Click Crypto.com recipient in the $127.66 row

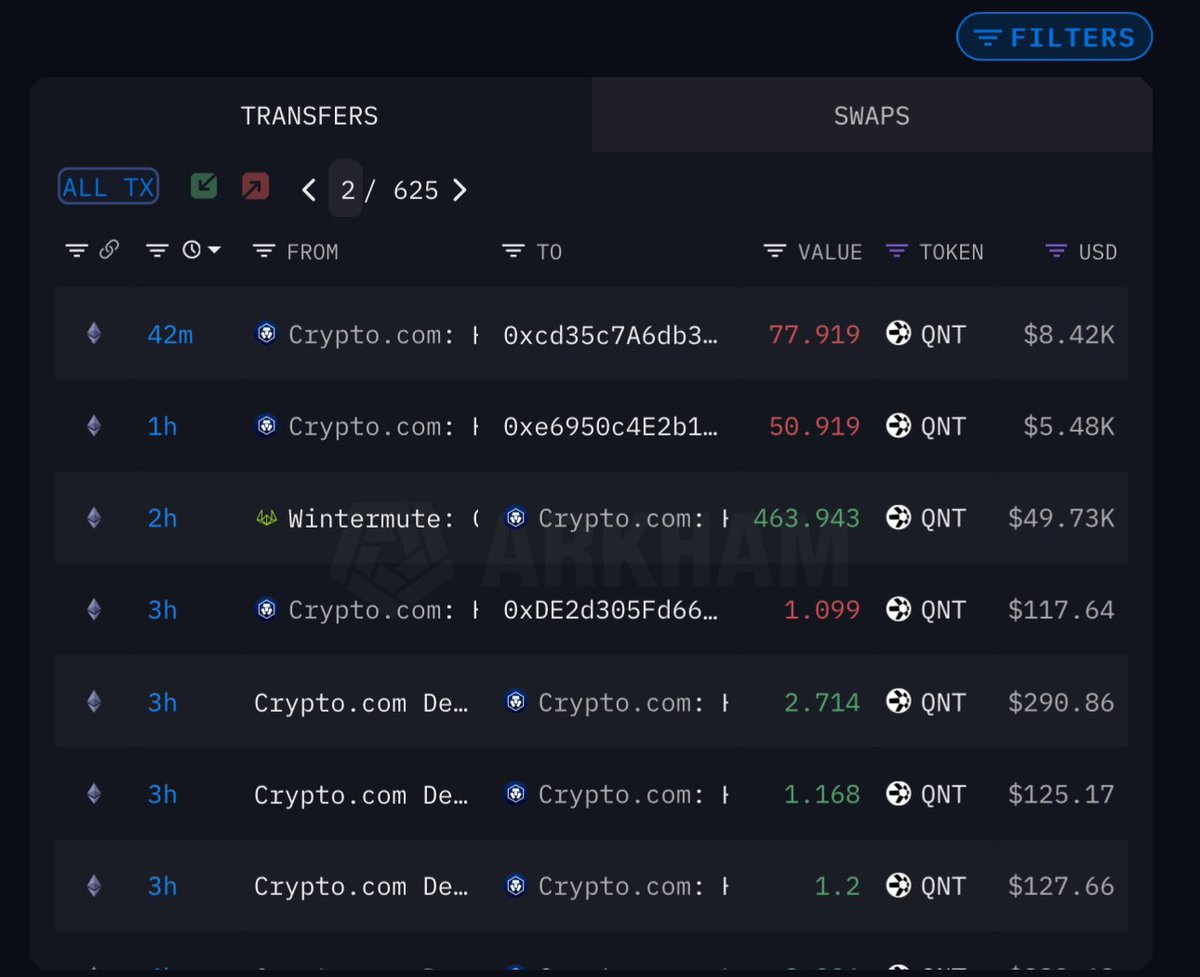click(x=633, y=886)
